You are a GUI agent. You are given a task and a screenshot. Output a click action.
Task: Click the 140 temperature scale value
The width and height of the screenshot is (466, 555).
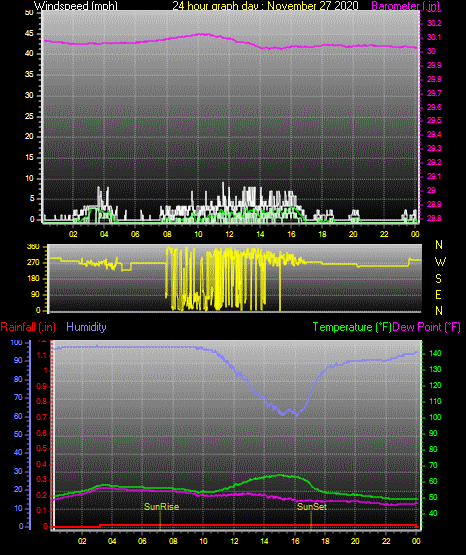(435, 353)
